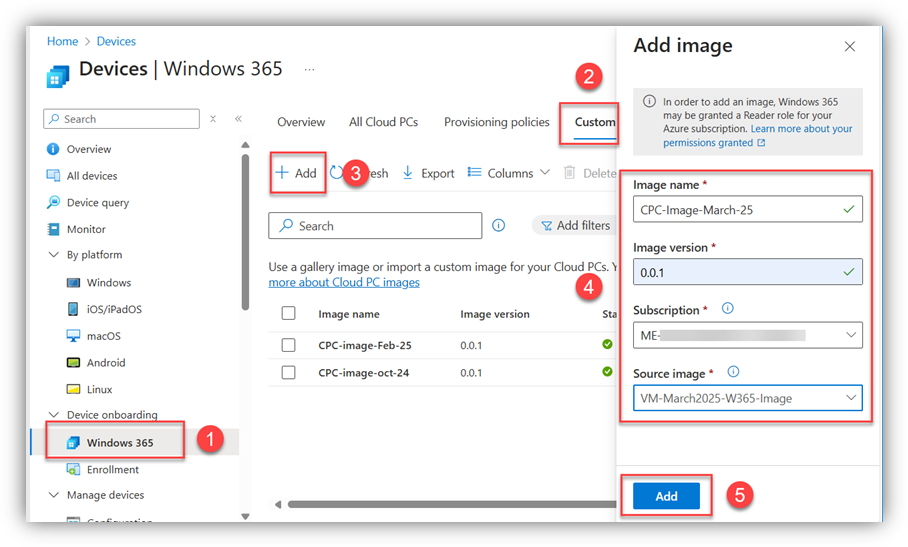Viewport: 908px width, 547px height.
Task: Click the horizontal scrollbar left arrow
Action: pos(278,505)
